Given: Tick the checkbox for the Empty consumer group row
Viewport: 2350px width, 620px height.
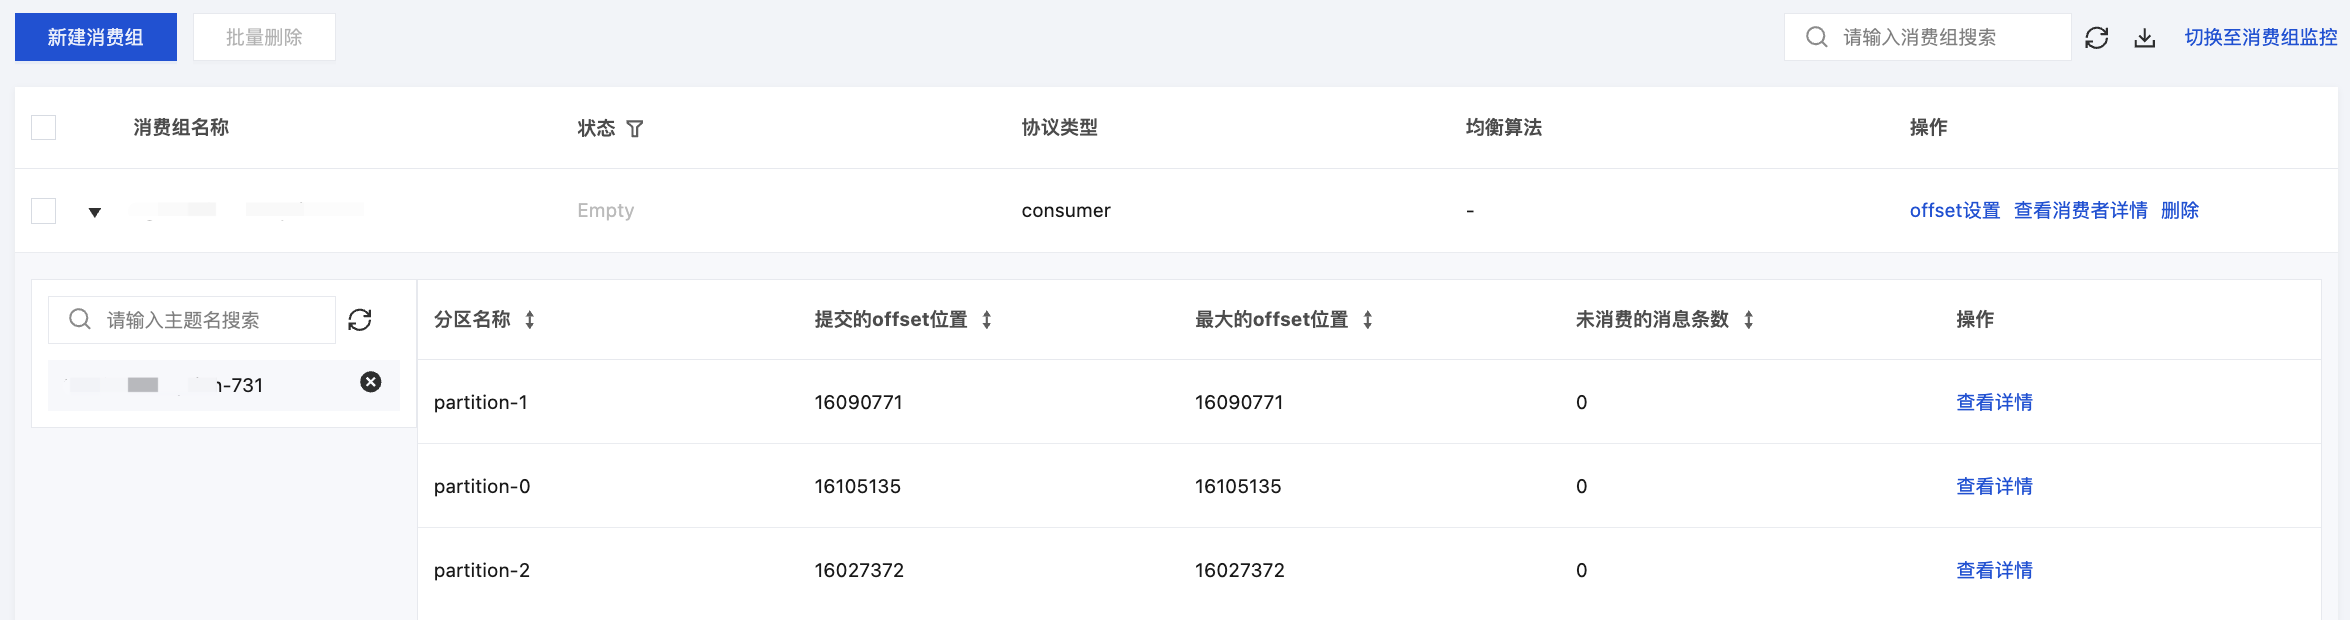Looking at the screenshot, I should click(44, 211).
